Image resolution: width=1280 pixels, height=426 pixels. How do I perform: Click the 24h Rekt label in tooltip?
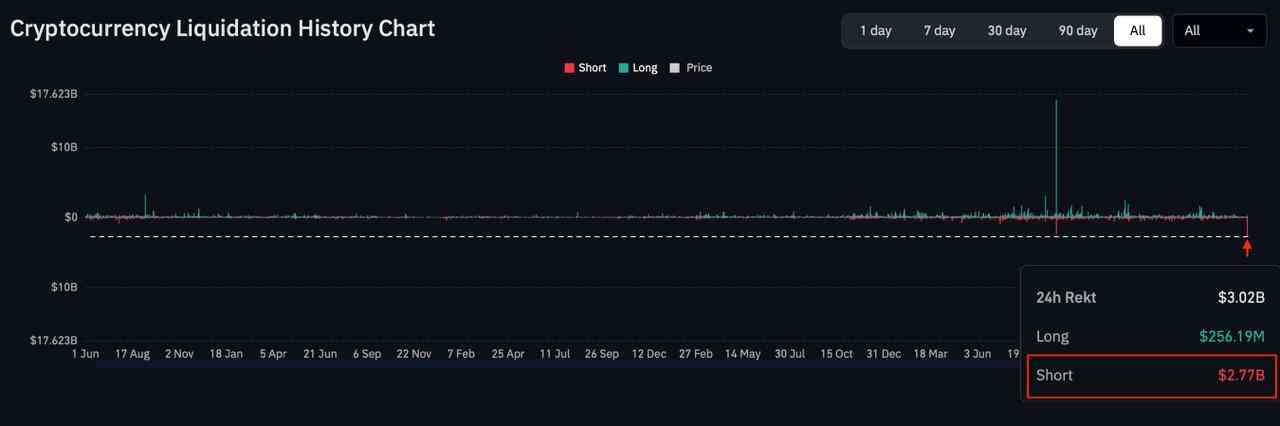tap(1066, 297)
